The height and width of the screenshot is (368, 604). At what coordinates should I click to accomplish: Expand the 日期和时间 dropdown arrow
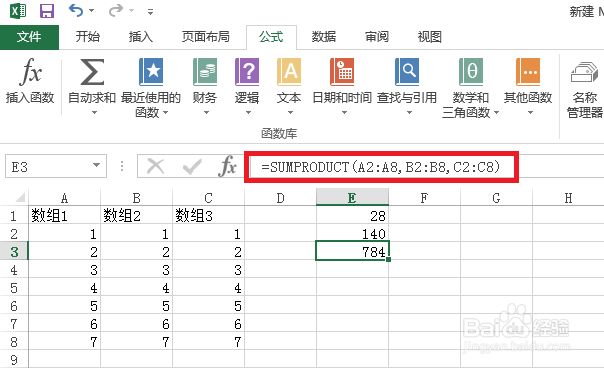tap(344, 113)
